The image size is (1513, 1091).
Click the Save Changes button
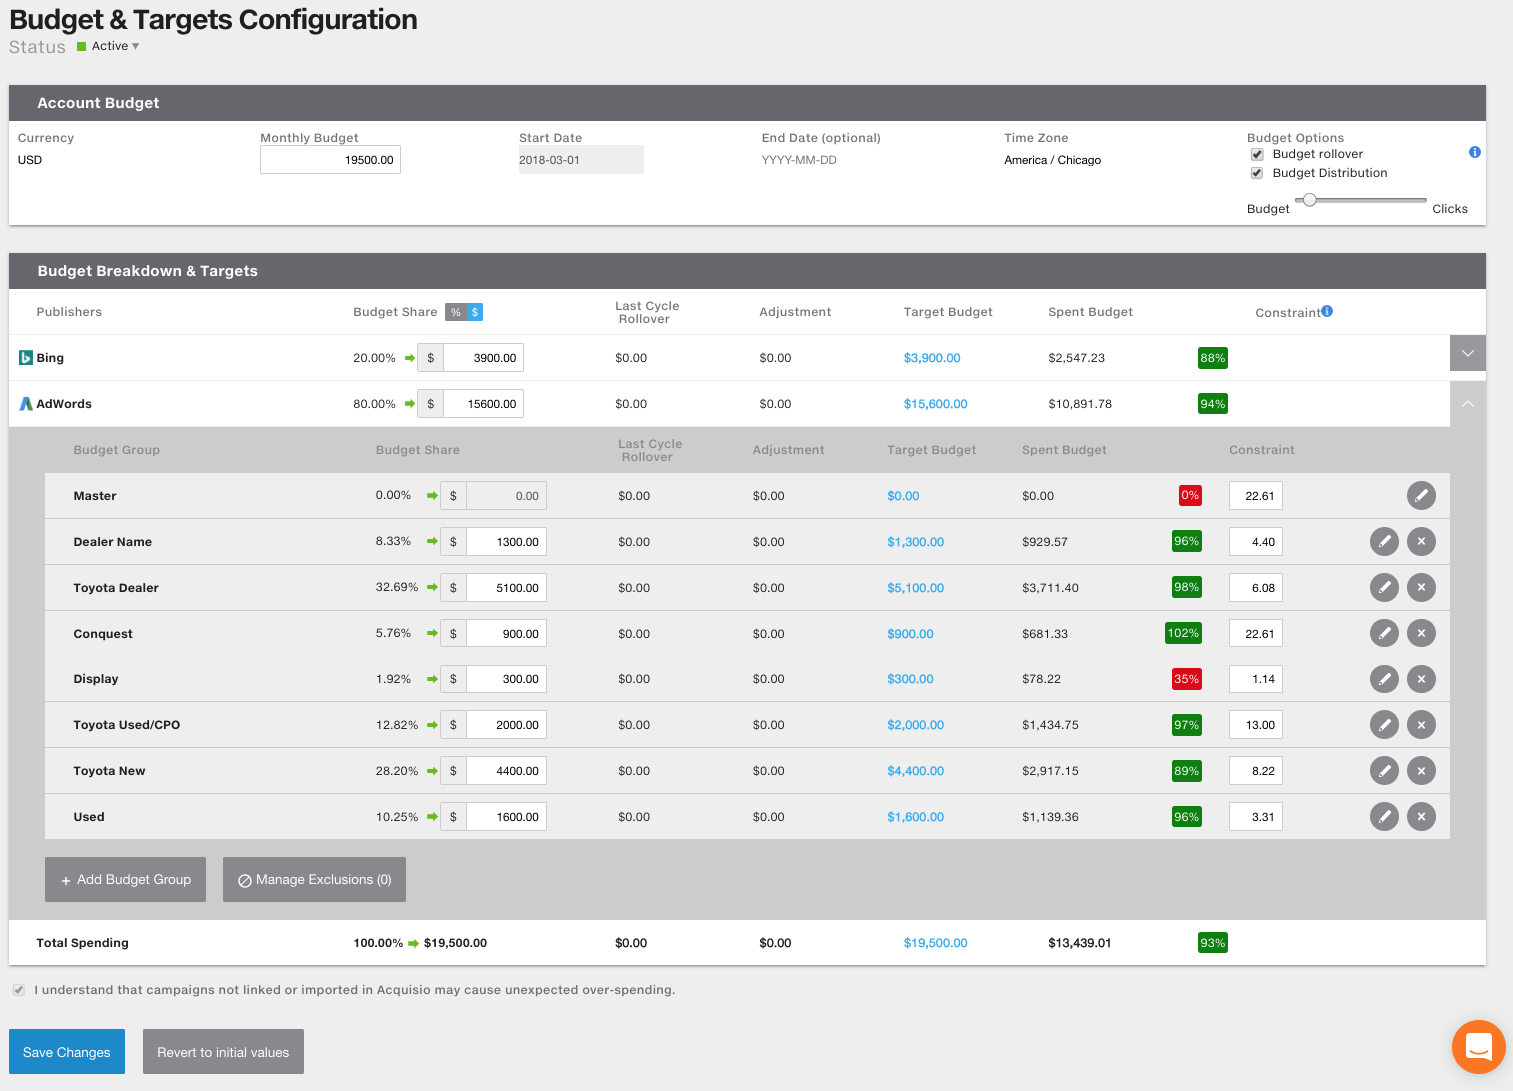(x=67, y=1052)
